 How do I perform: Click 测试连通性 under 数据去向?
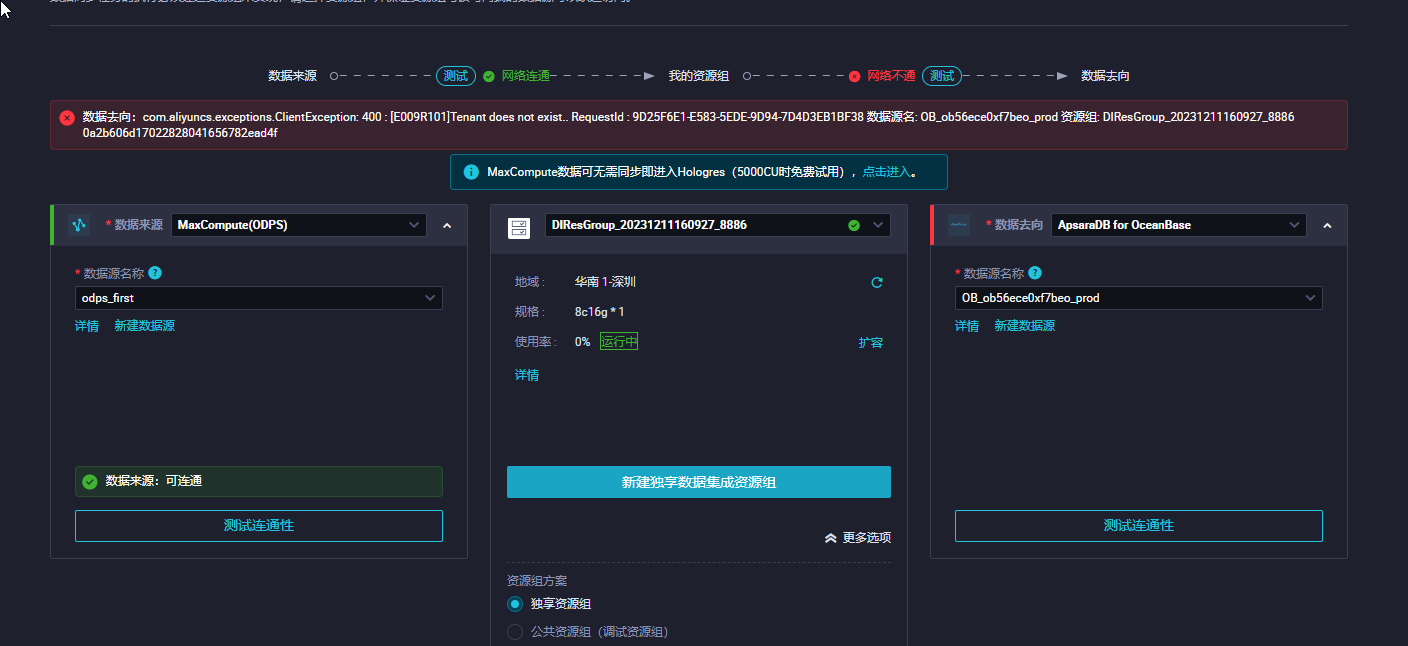1139,526
